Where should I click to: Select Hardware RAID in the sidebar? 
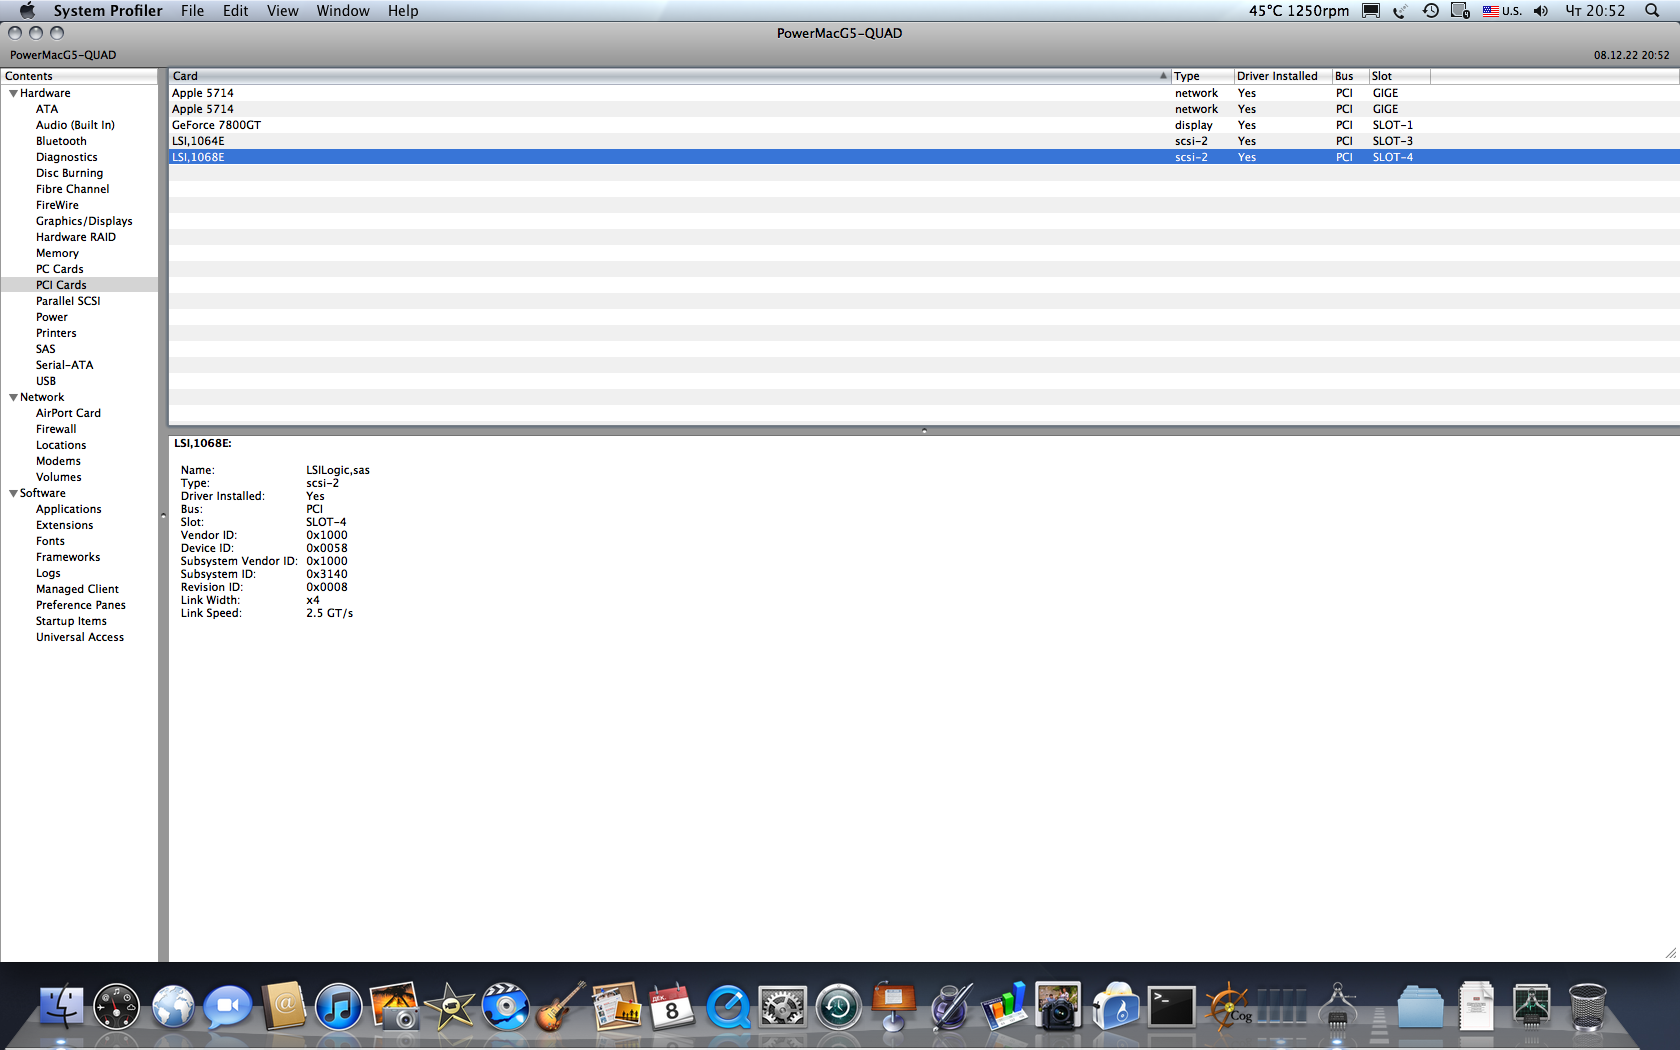click(x=76, y=237)
